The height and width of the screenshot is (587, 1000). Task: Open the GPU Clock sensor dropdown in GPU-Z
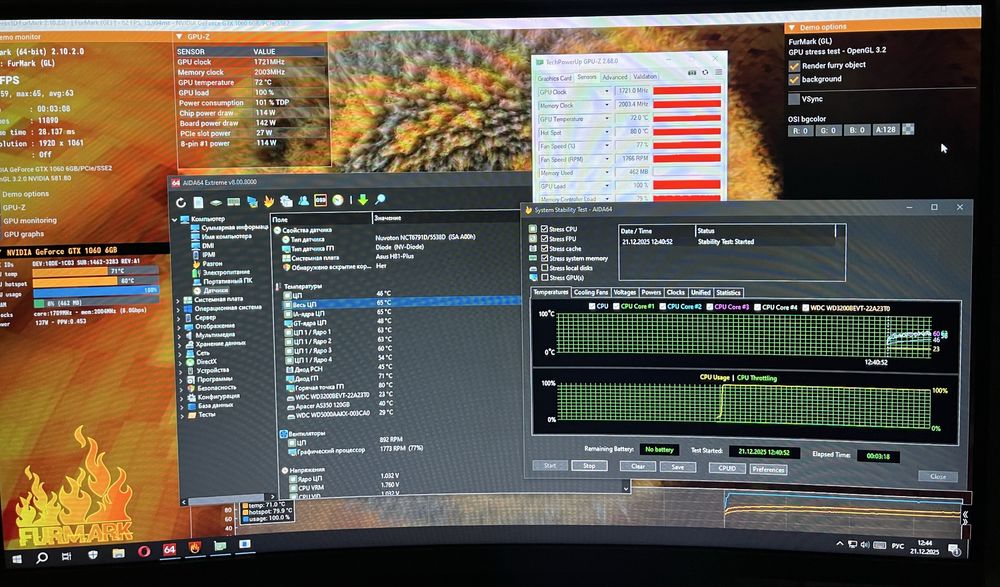coord(607,92)
